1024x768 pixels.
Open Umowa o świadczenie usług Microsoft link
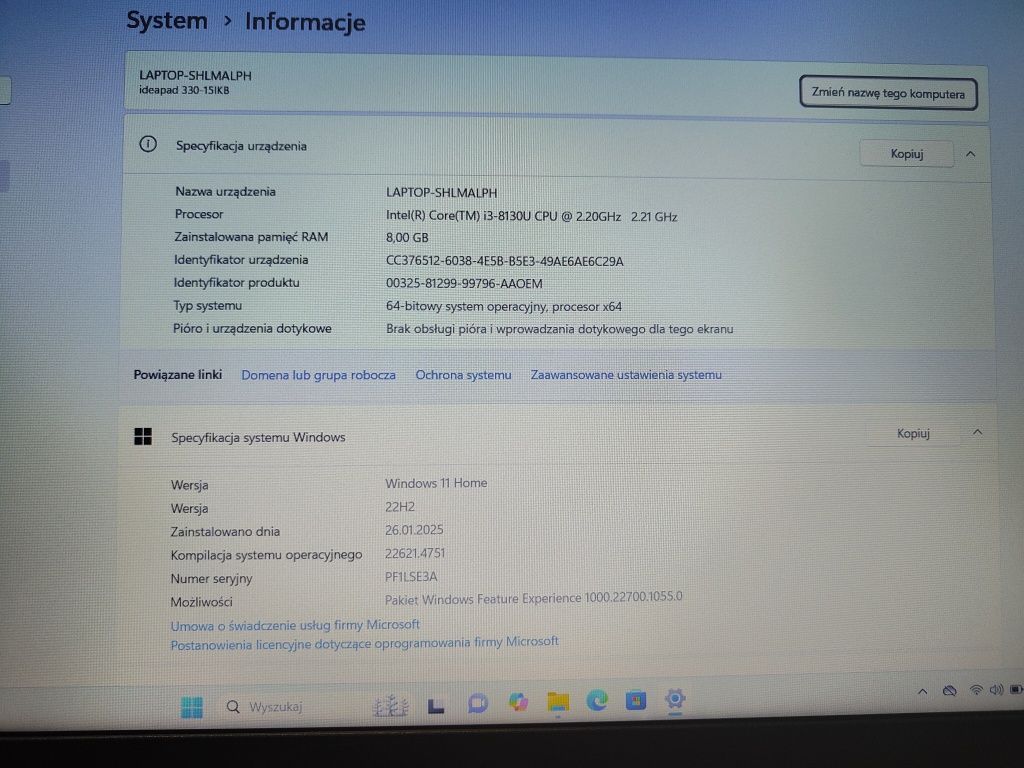coord(295,625)
